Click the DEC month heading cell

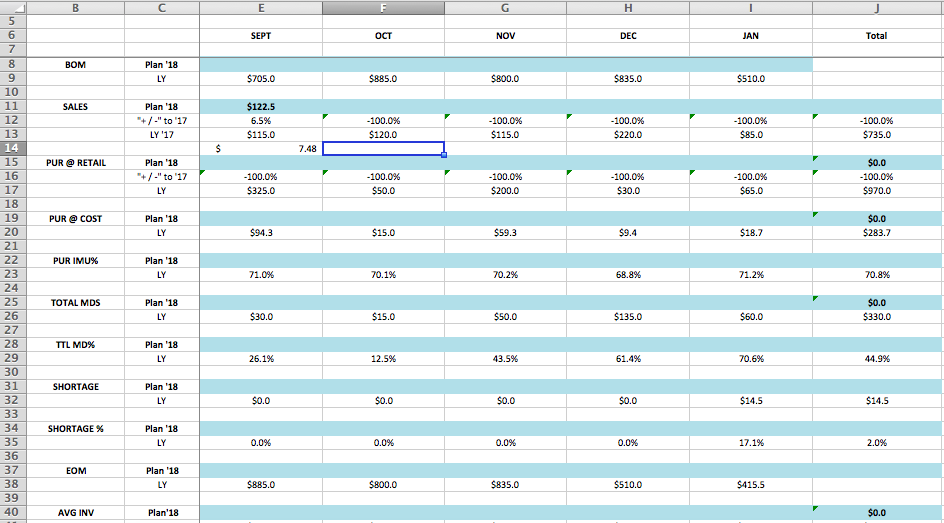628,36
